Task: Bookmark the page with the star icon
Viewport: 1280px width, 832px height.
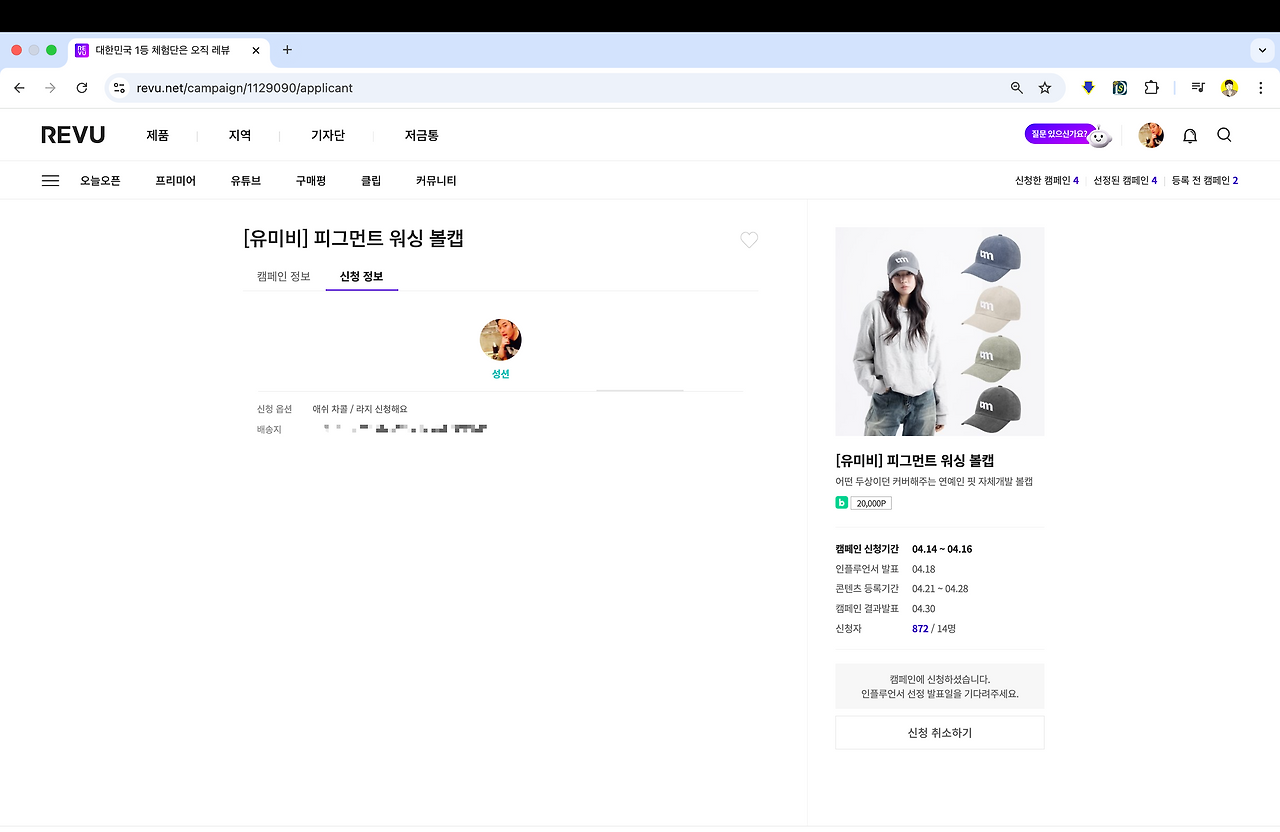Action: point(1044,88)
